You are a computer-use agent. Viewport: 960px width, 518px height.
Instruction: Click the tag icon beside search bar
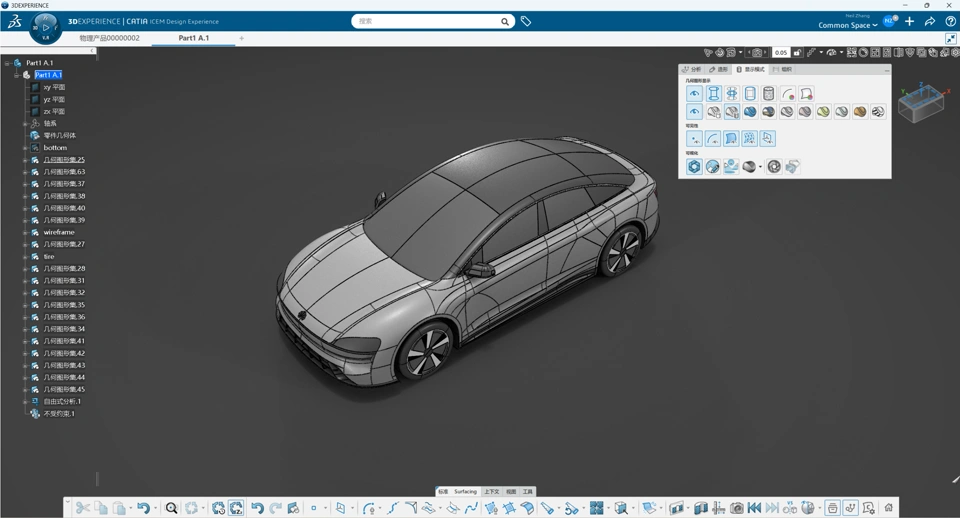coord(526,21)
